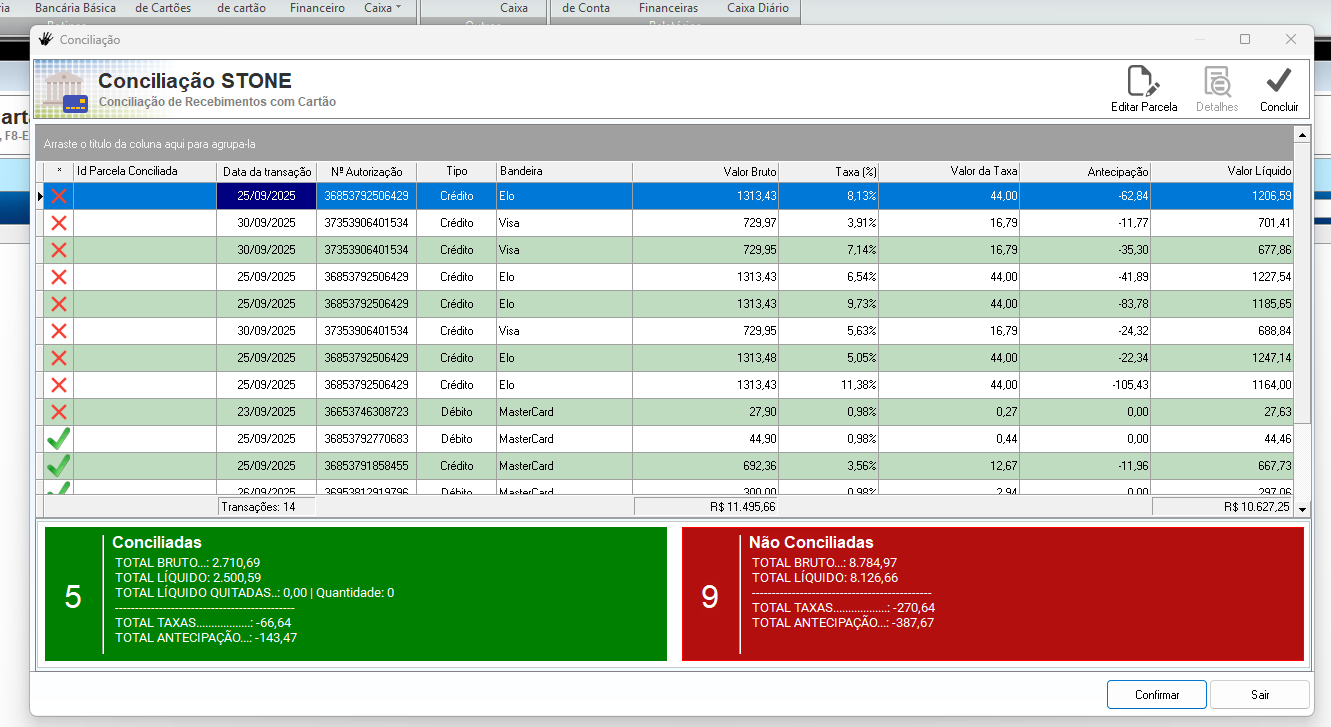The image size is (1331, 727).
Task: Toggle status mark on row with líquido 1247,14
Action: pyautogui.click(x=59, y=358)
